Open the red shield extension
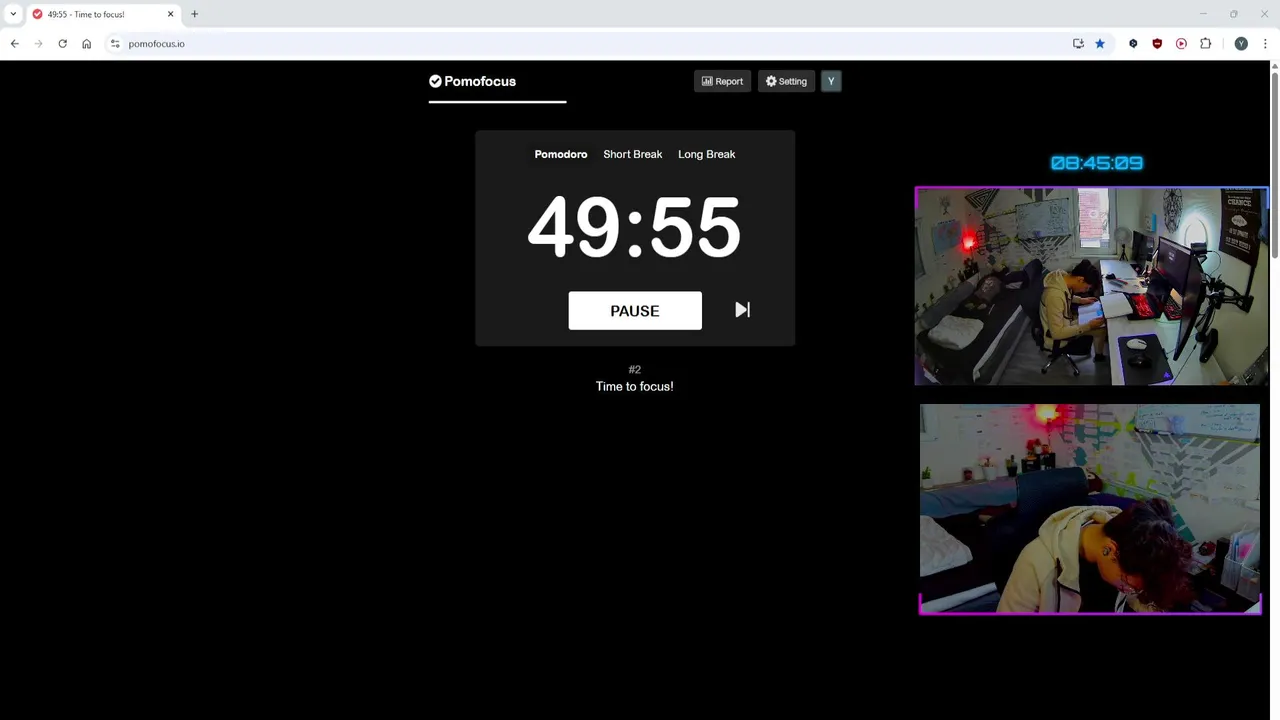Viewport: 1280px width, 720px height. (1157, 44)
